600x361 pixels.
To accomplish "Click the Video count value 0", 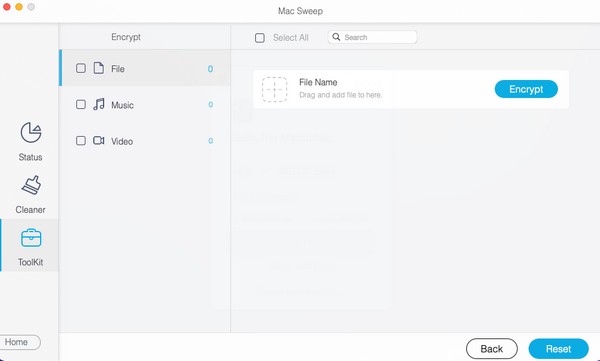I will (x=210, y=141).
